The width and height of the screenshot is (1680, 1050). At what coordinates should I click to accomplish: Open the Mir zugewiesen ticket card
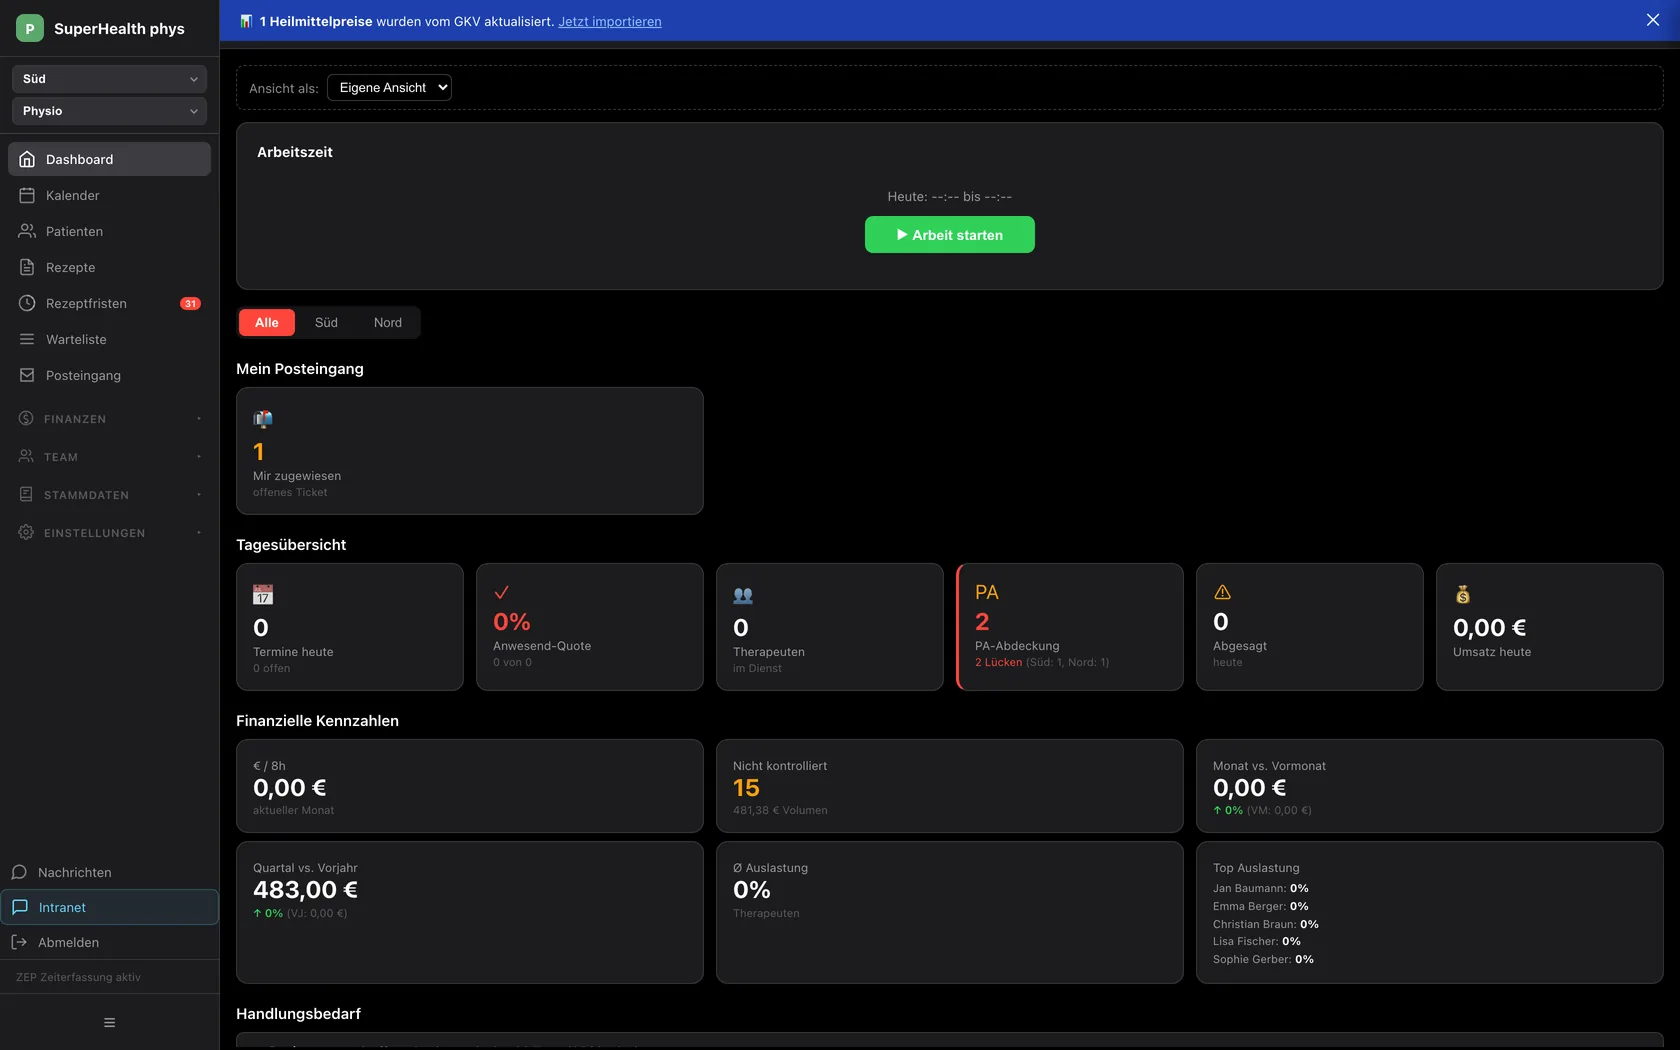point(470,451)
